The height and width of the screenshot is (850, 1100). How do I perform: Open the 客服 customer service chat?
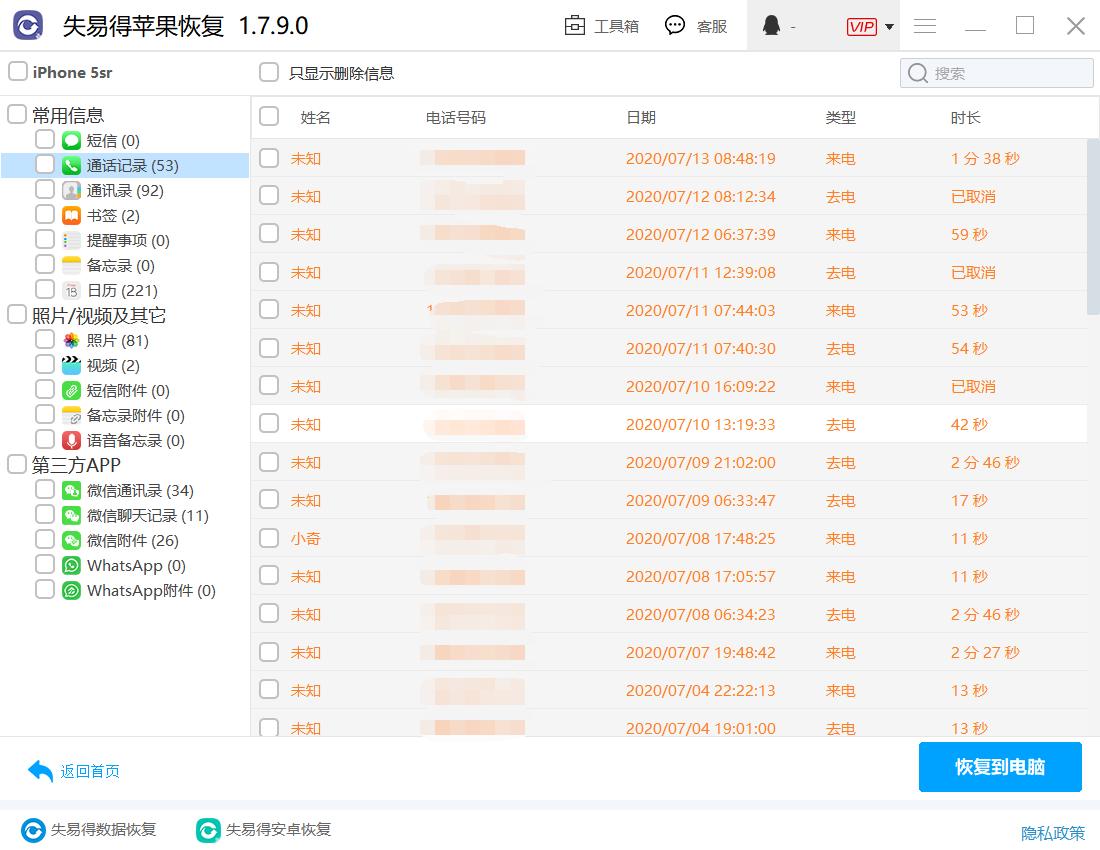pyautogui.click(x=695, y=26)
